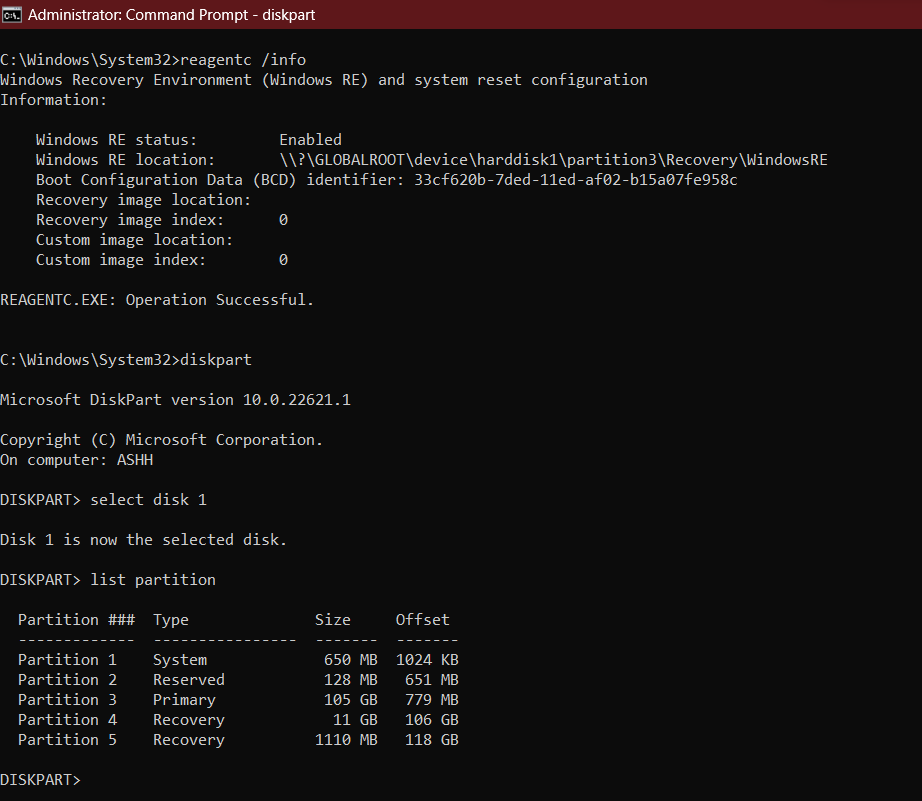Click the "Type" column header
Screen dimensions: 922x801
171,620
